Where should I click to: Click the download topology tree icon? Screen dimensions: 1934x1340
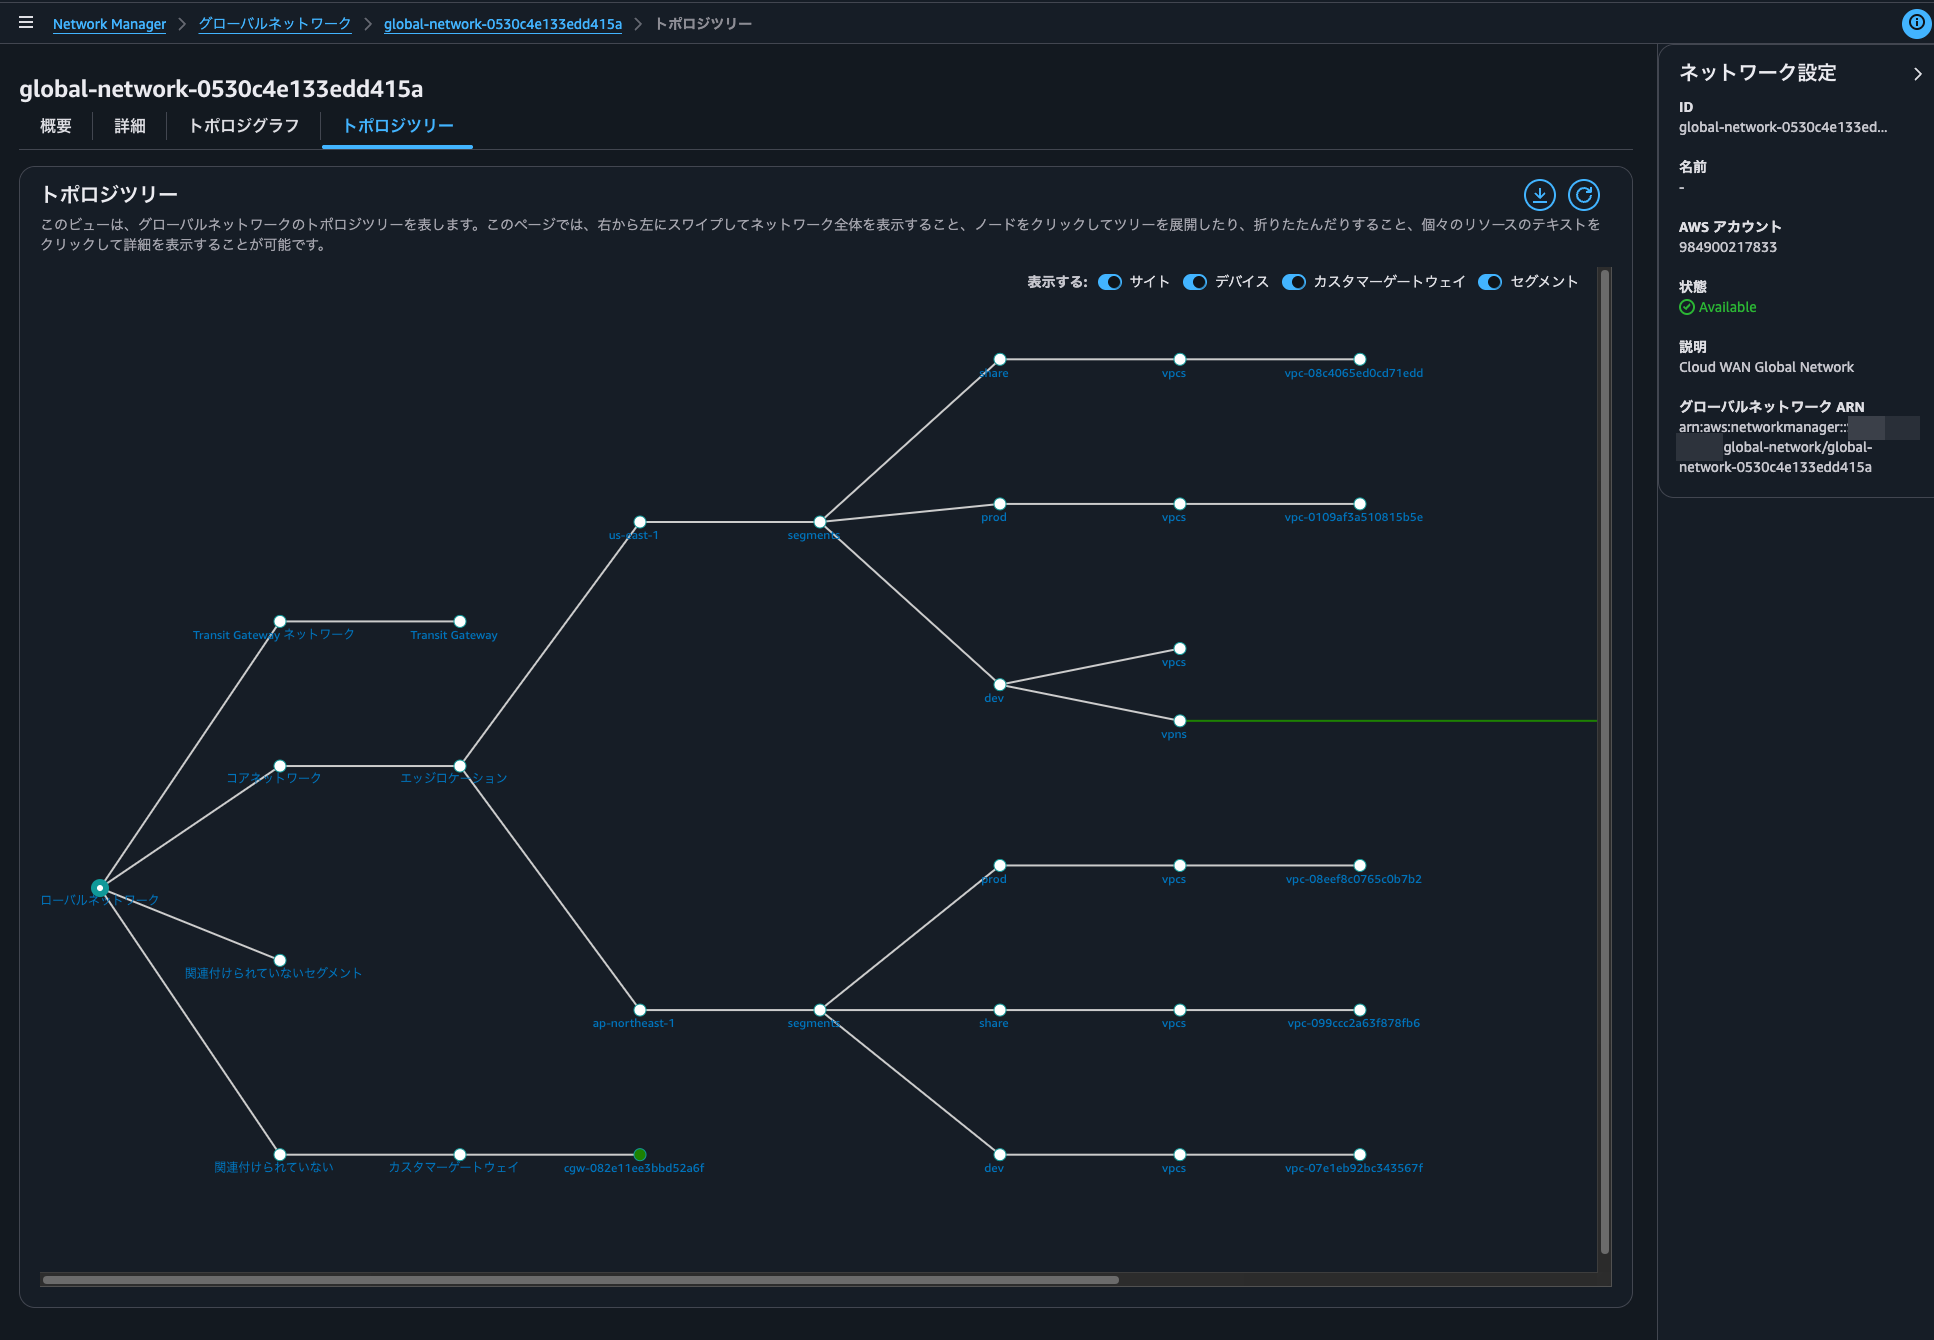coord(1539,194)
